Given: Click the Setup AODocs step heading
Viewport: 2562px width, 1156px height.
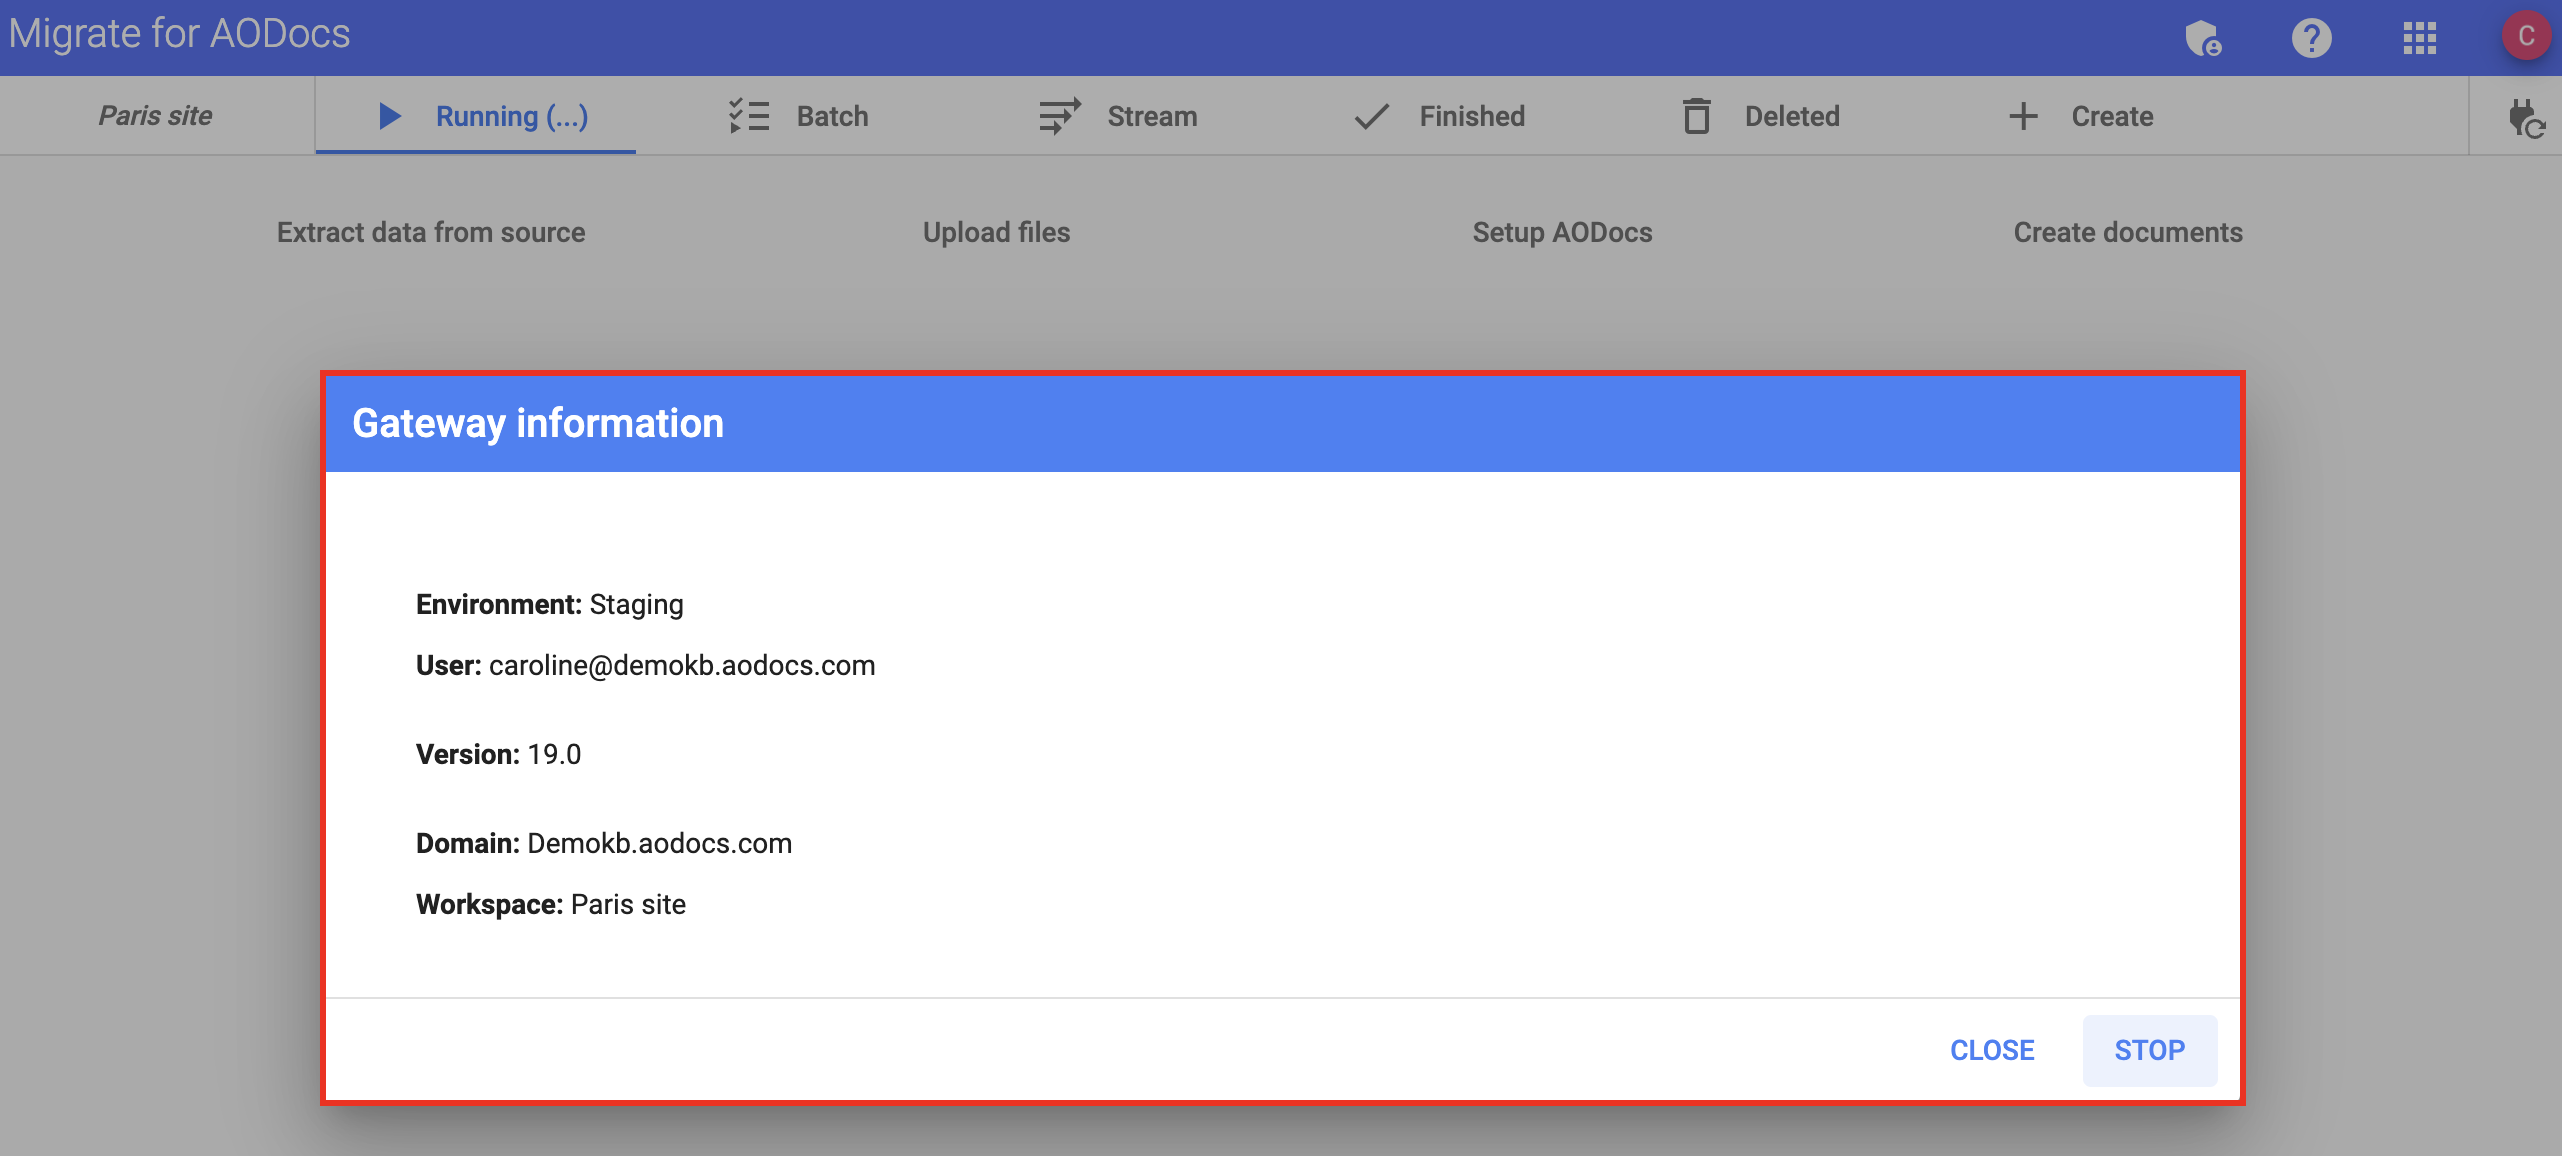Looking at the screenshot, I should coord(1562,232).
